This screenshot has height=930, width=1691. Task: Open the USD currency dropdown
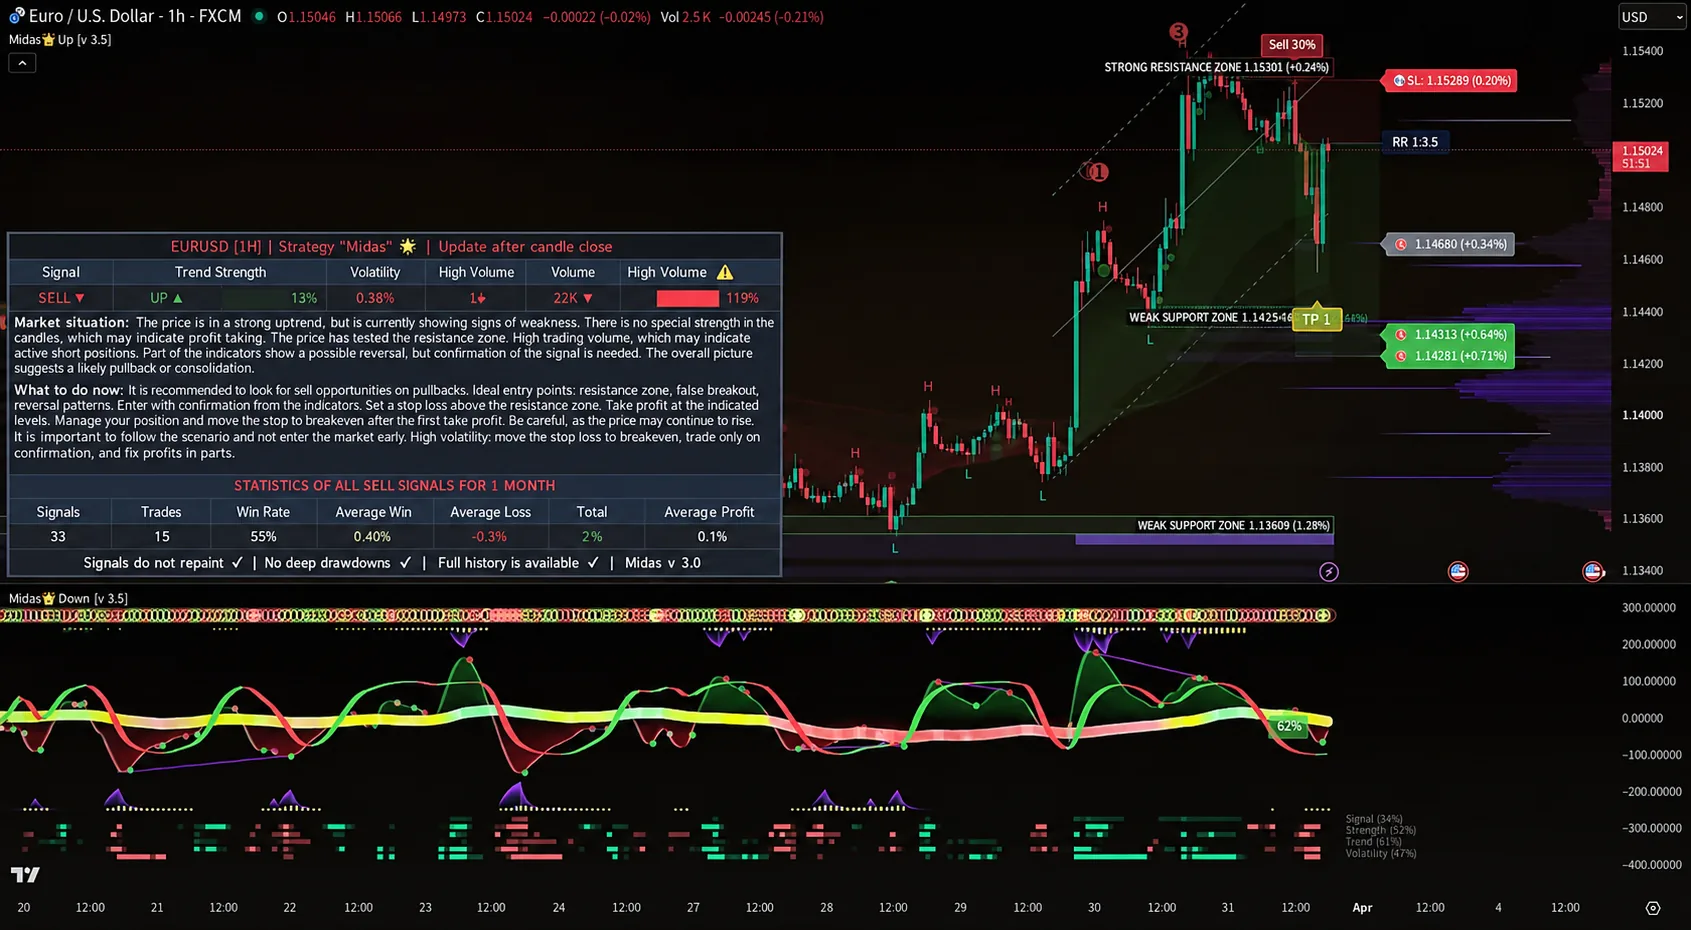point(1651,17)
